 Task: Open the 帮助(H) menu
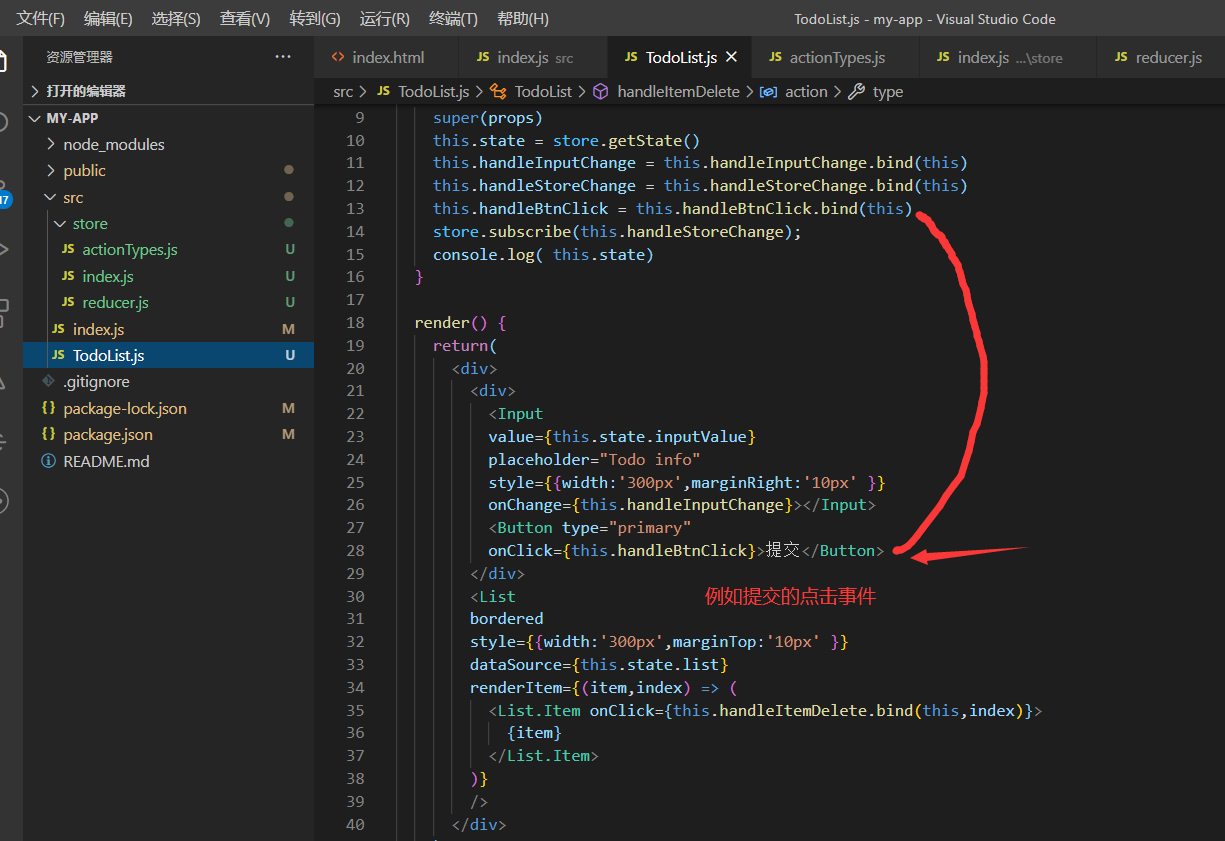point(523,19)
